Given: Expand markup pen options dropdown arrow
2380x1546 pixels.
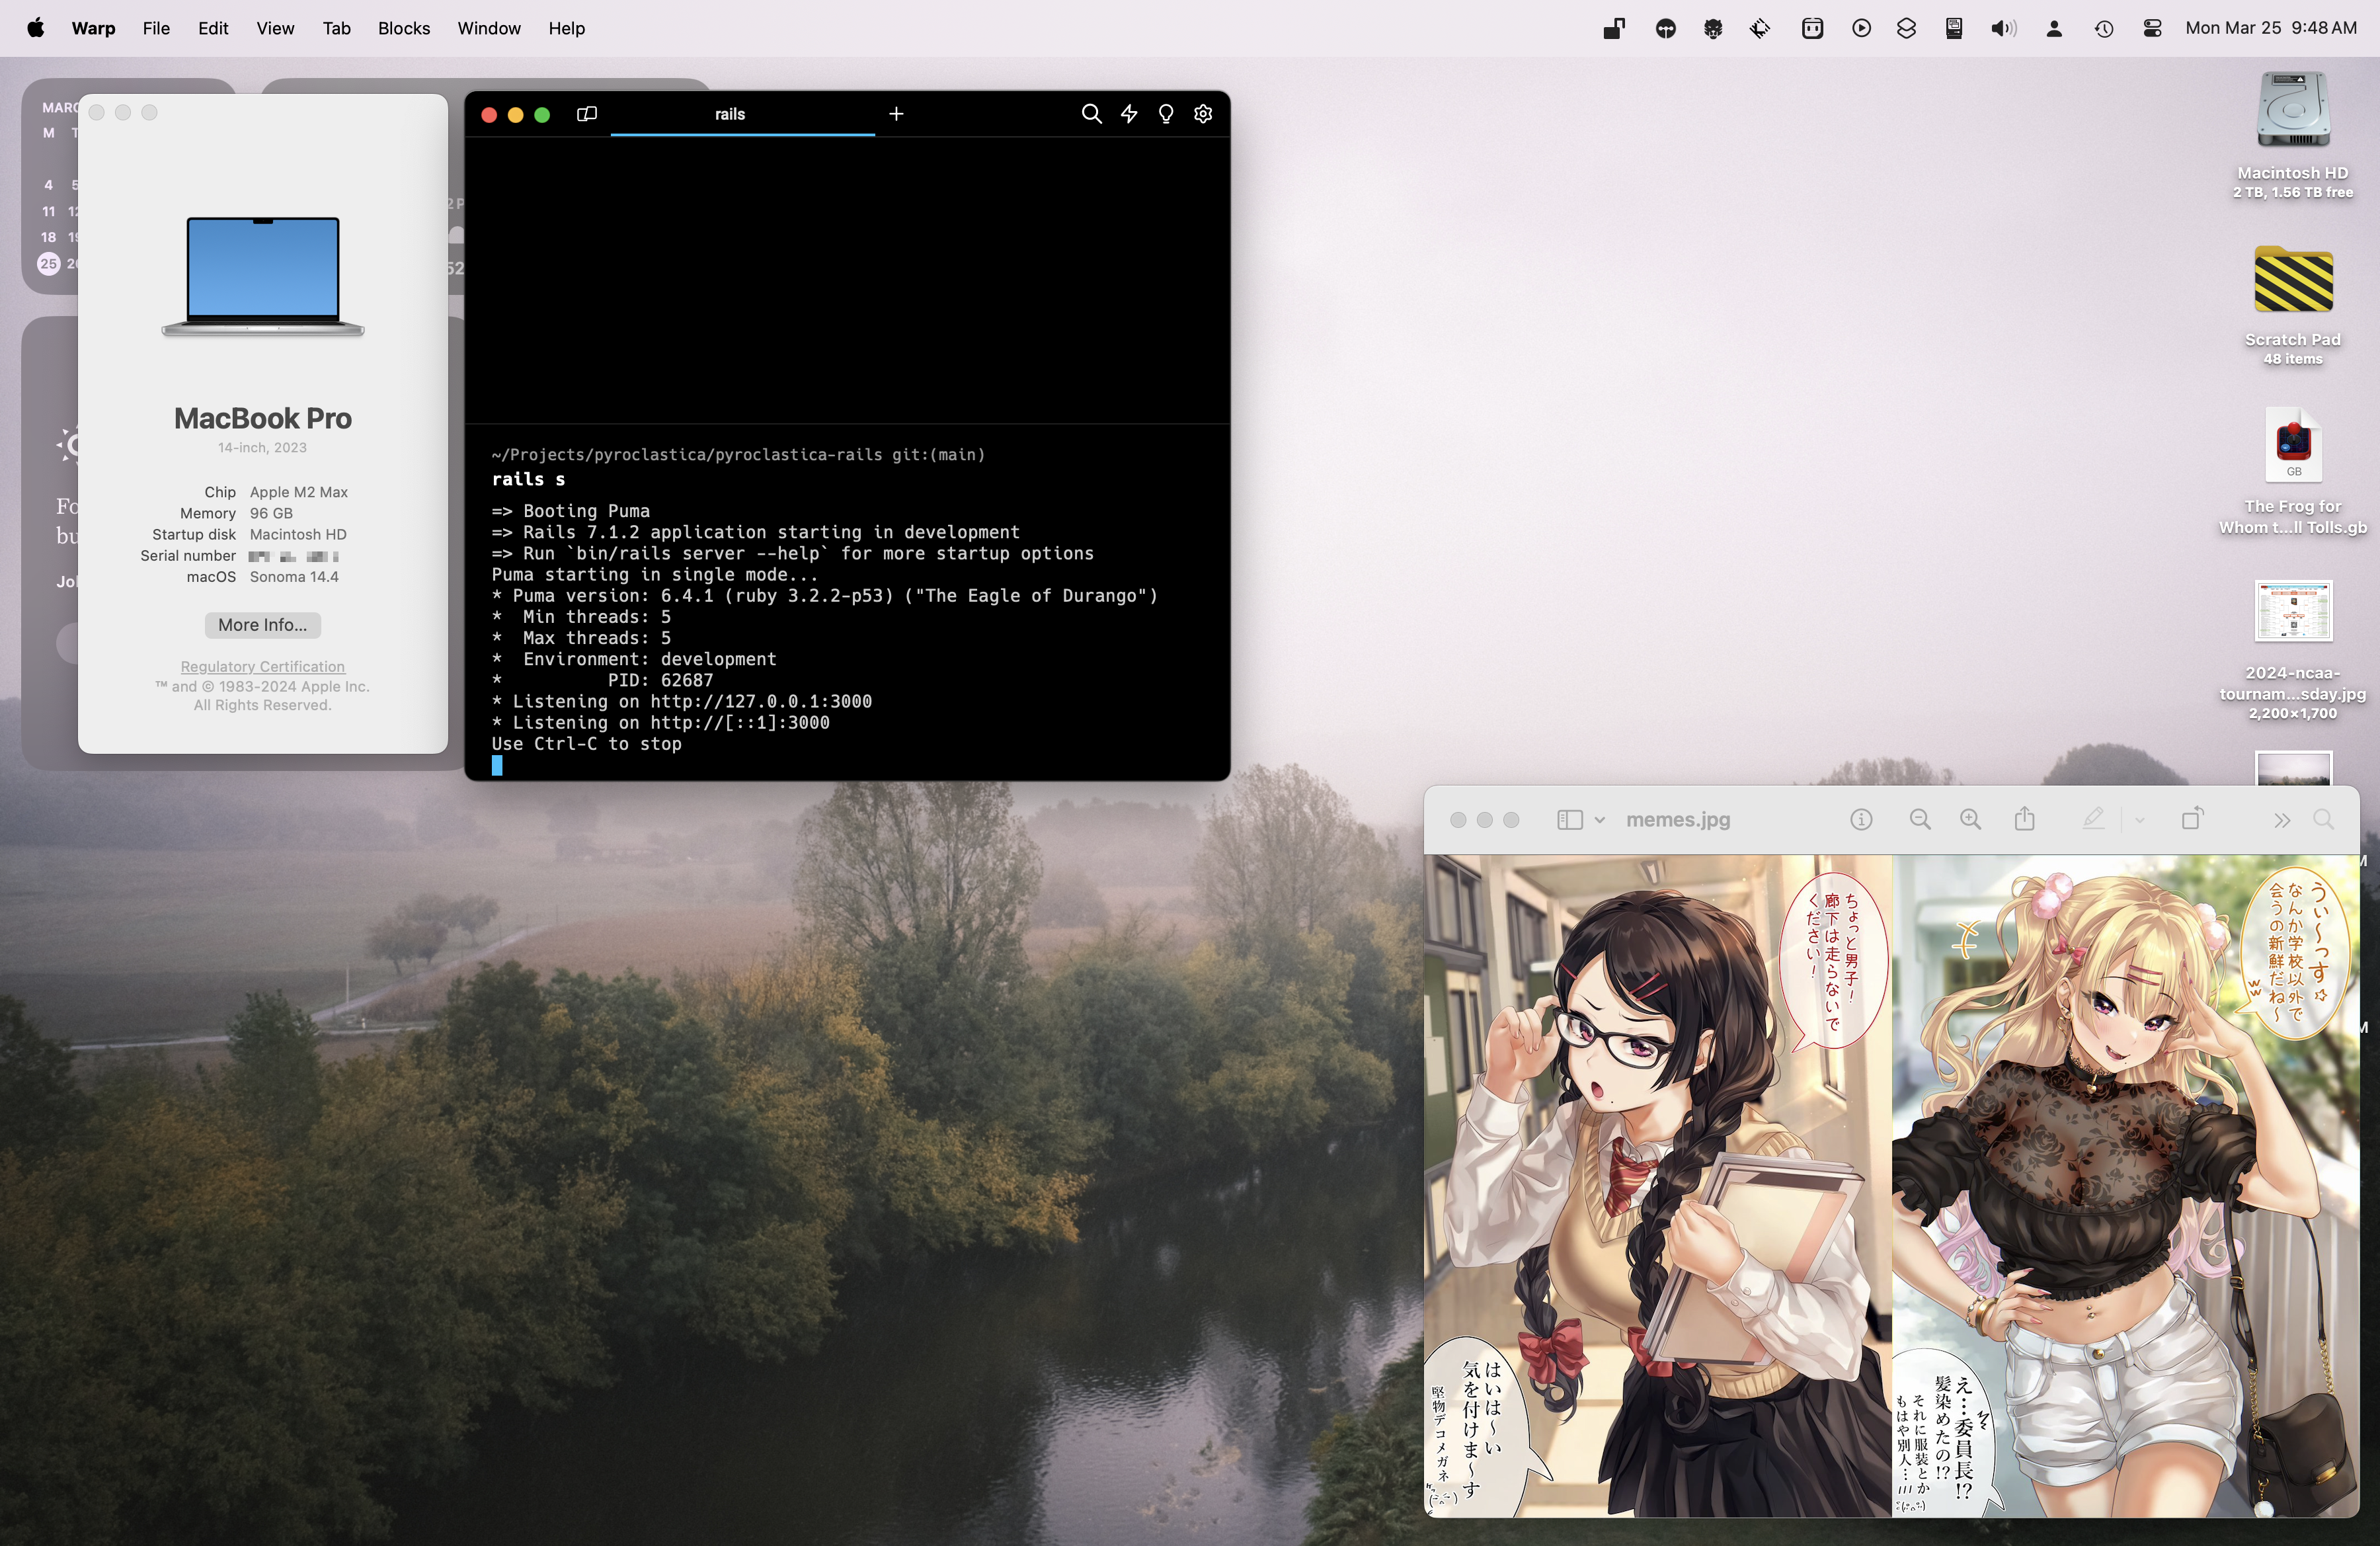Looking at the screenshot, I should (x=2139, y=820).
